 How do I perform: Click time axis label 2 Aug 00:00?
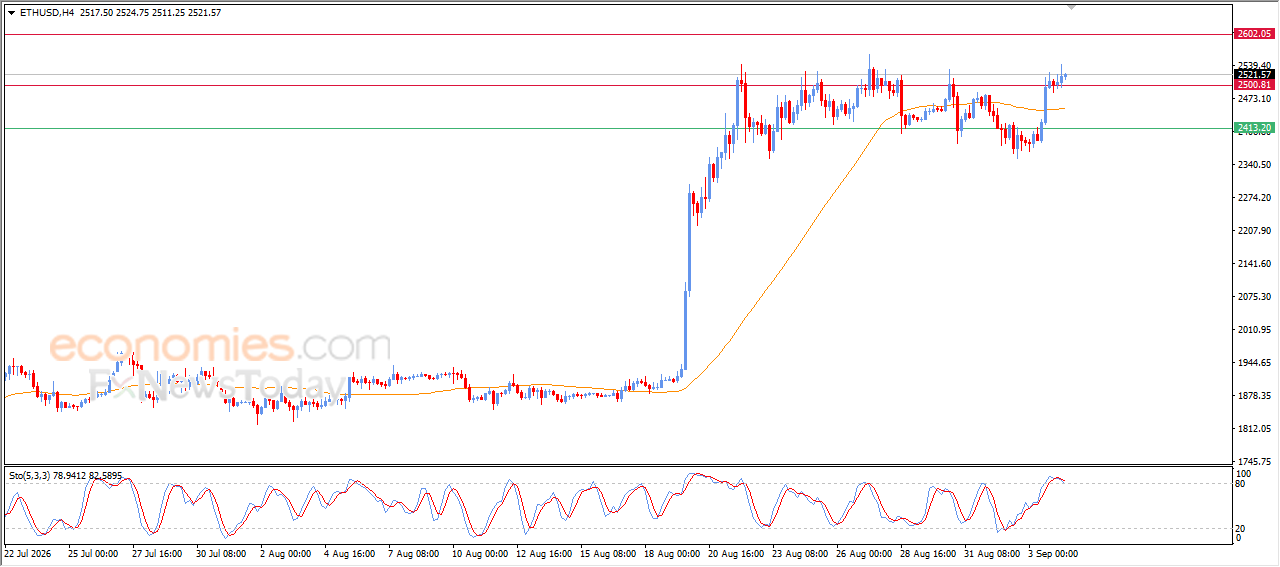tap(284, 552)
